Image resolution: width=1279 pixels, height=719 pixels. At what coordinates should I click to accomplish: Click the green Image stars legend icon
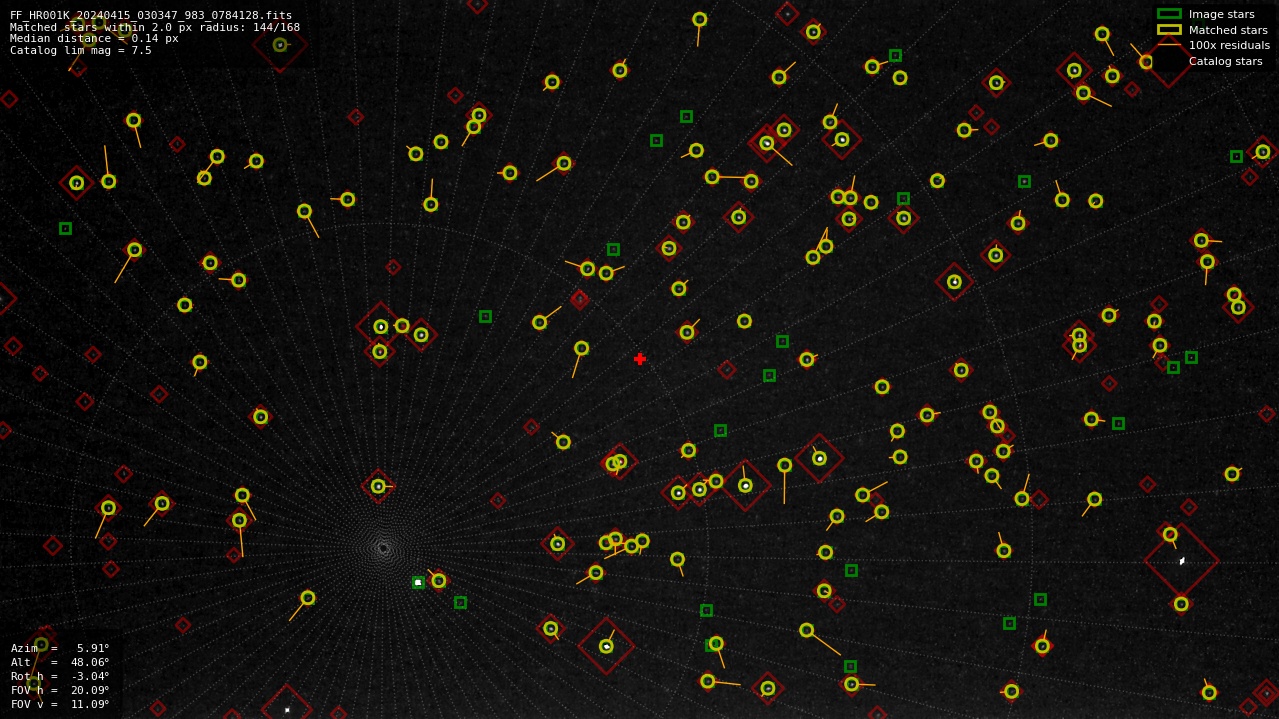click(1169, 14)
